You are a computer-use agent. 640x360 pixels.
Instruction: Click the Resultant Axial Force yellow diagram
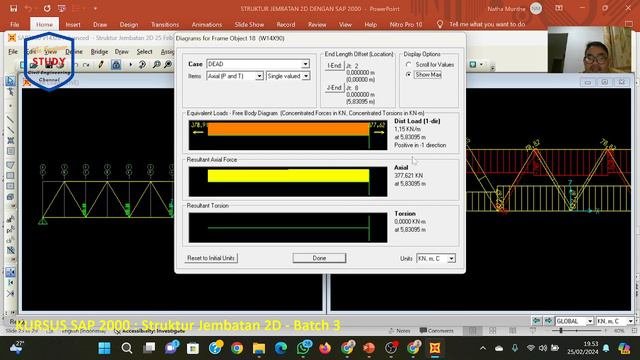pyautogui.click(x=288, y=176)
